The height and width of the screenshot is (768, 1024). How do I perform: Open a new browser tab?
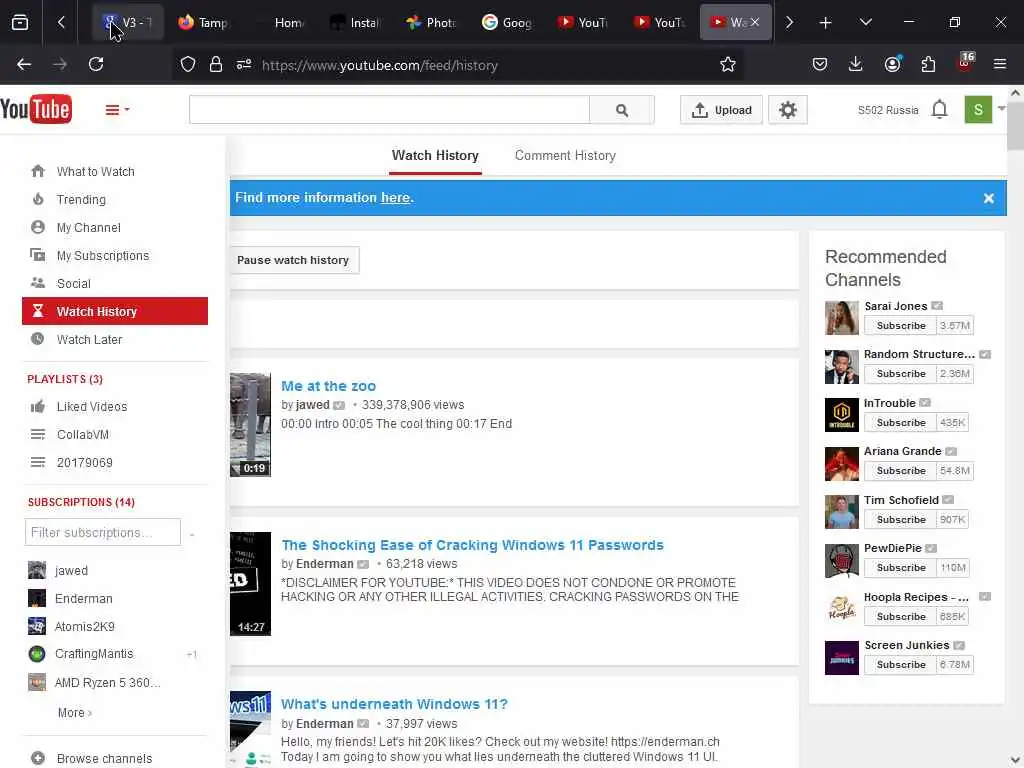point(825,23)
